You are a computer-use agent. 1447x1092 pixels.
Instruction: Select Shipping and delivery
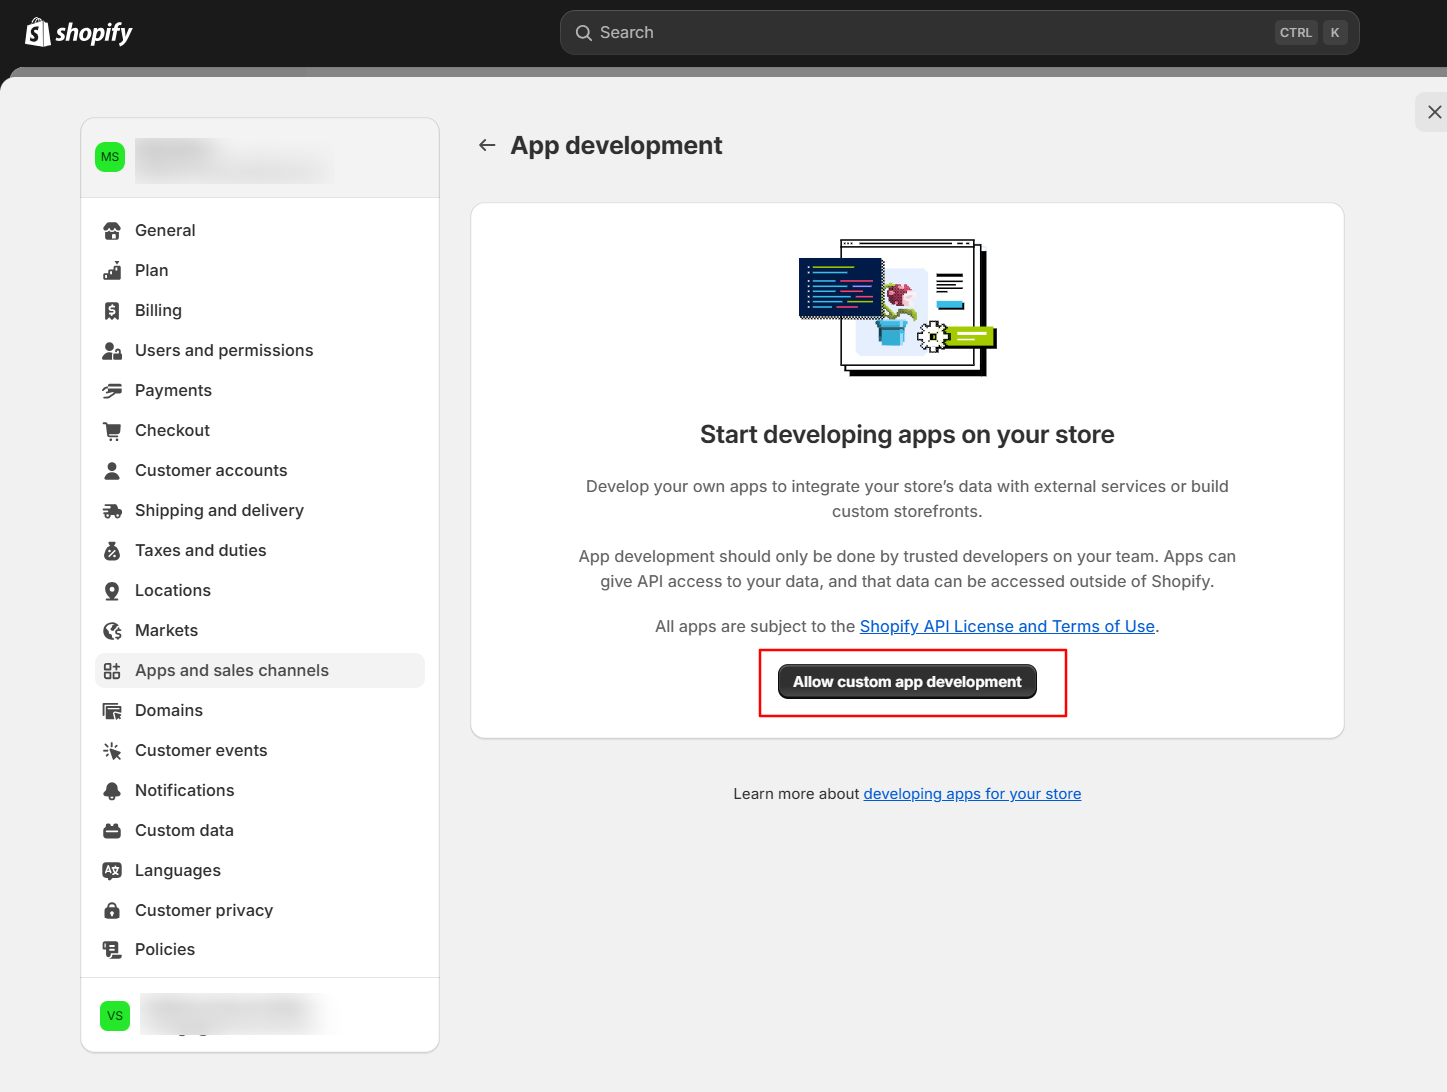click(x=260, y=510)
